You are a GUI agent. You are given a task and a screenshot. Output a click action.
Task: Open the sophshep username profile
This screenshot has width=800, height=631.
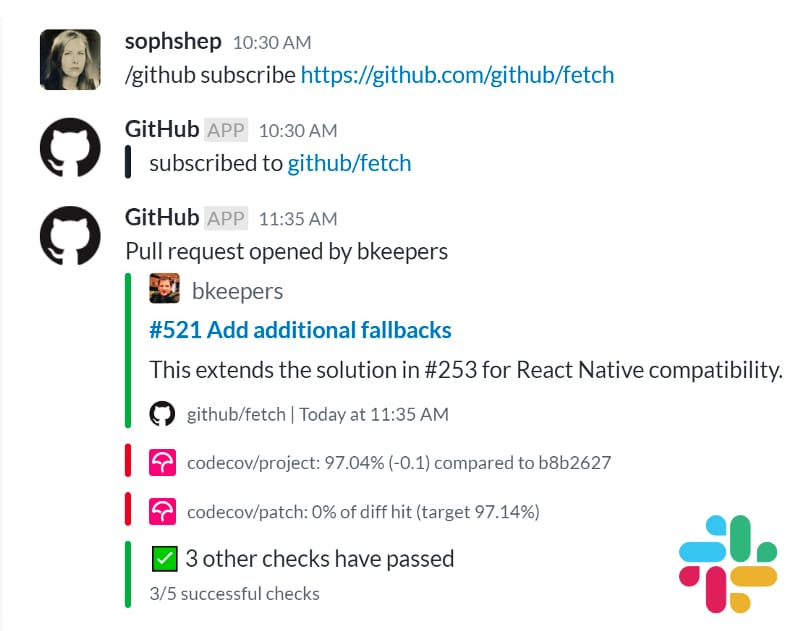click(173, 42)
